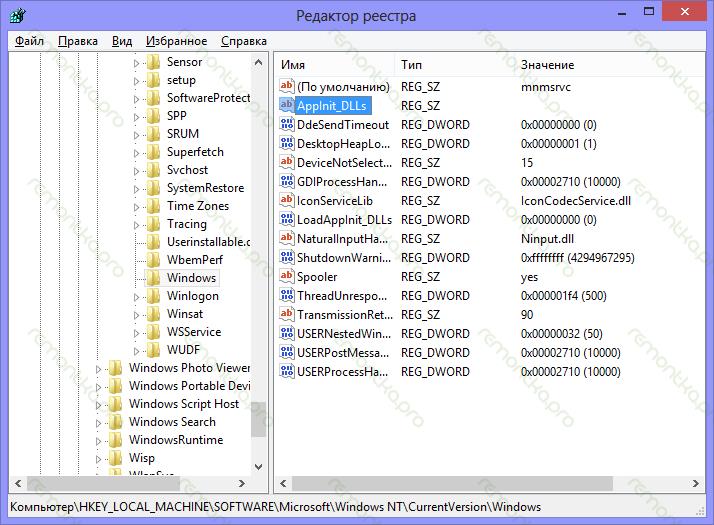Click the NaturalInputHa... string icon

tap(287, 238)
